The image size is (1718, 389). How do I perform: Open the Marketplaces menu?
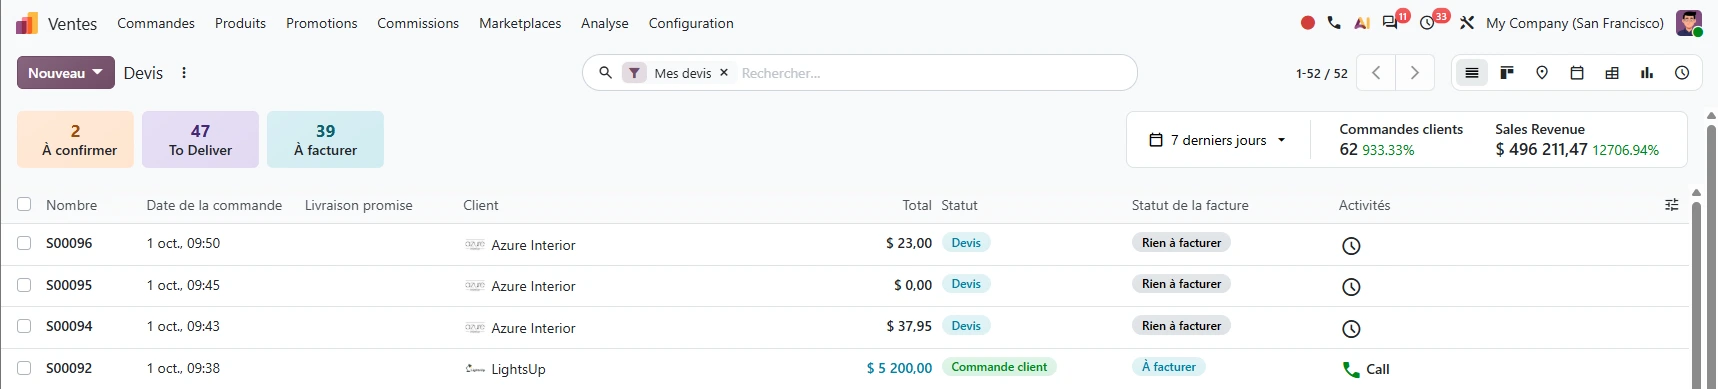pyautogui.click(x=520, y=23)
